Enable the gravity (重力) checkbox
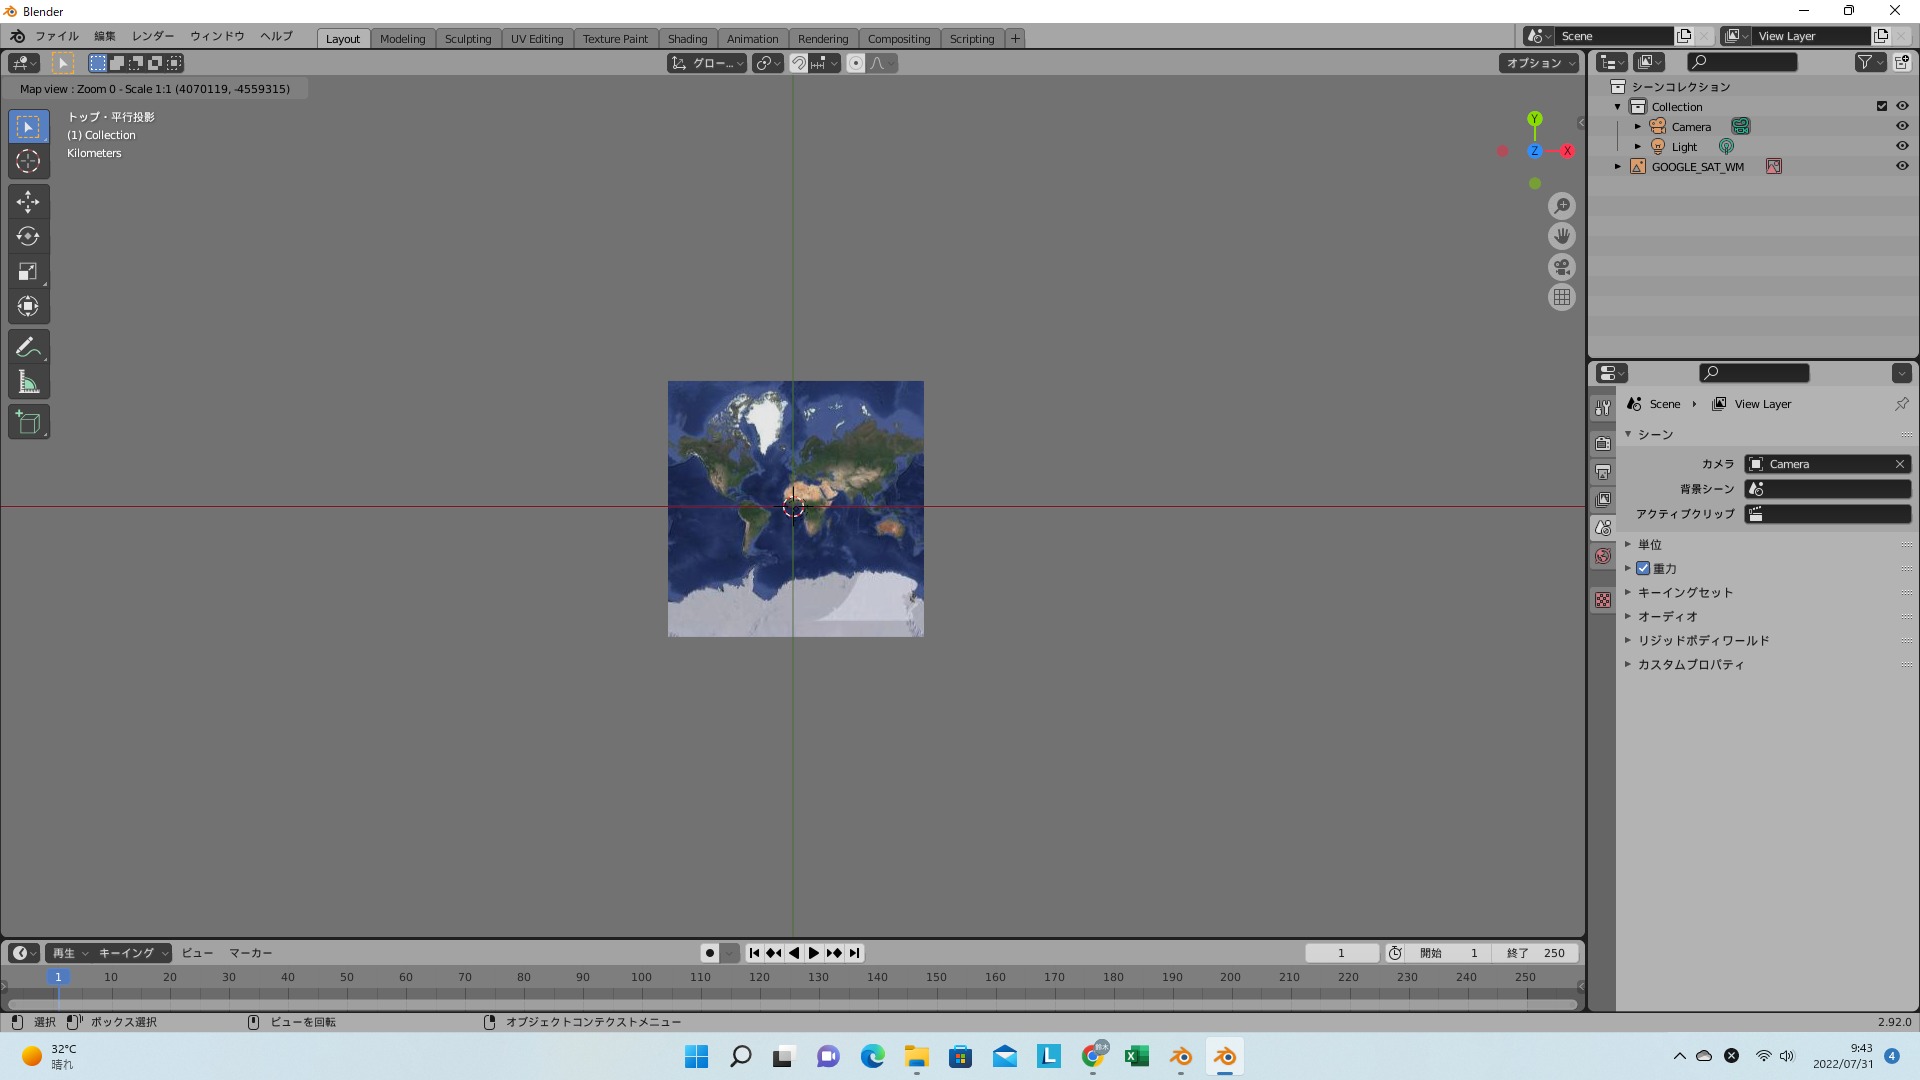This screenshot has height=1080, width=1920. [x=1643, y=568]
